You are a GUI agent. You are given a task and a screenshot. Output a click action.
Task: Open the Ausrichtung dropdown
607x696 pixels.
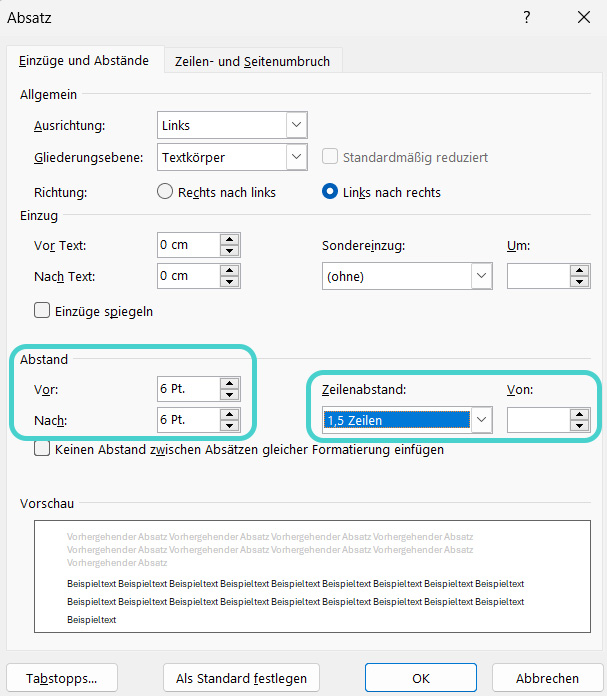coord(297,125)
